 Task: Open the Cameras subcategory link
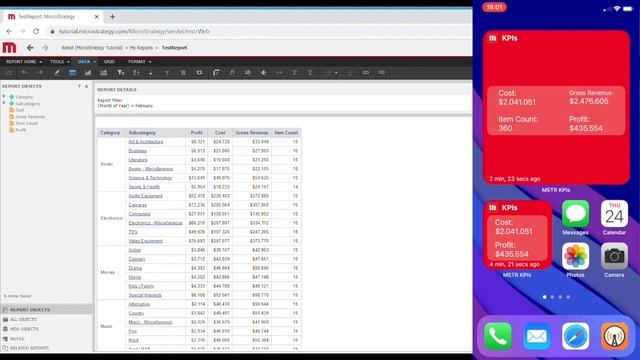[x=138, y=205]
